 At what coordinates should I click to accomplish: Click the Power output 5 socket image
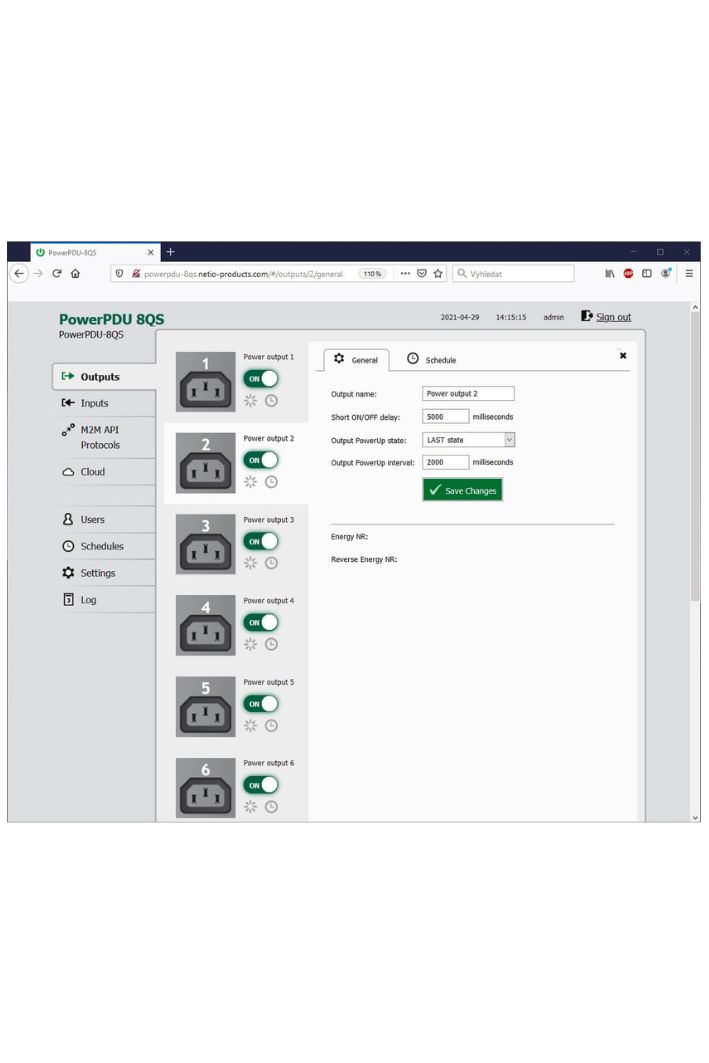pyautogui.click(x=206, y=708)
